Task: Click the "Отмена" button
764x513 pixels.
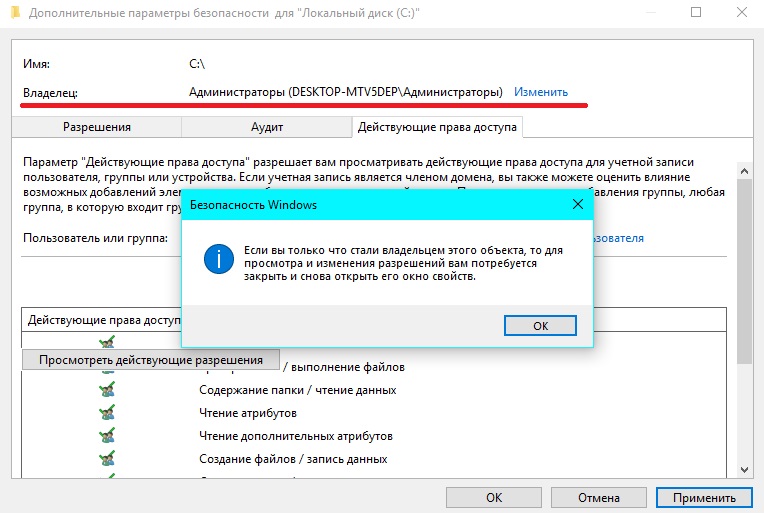Action: (598, 497)
